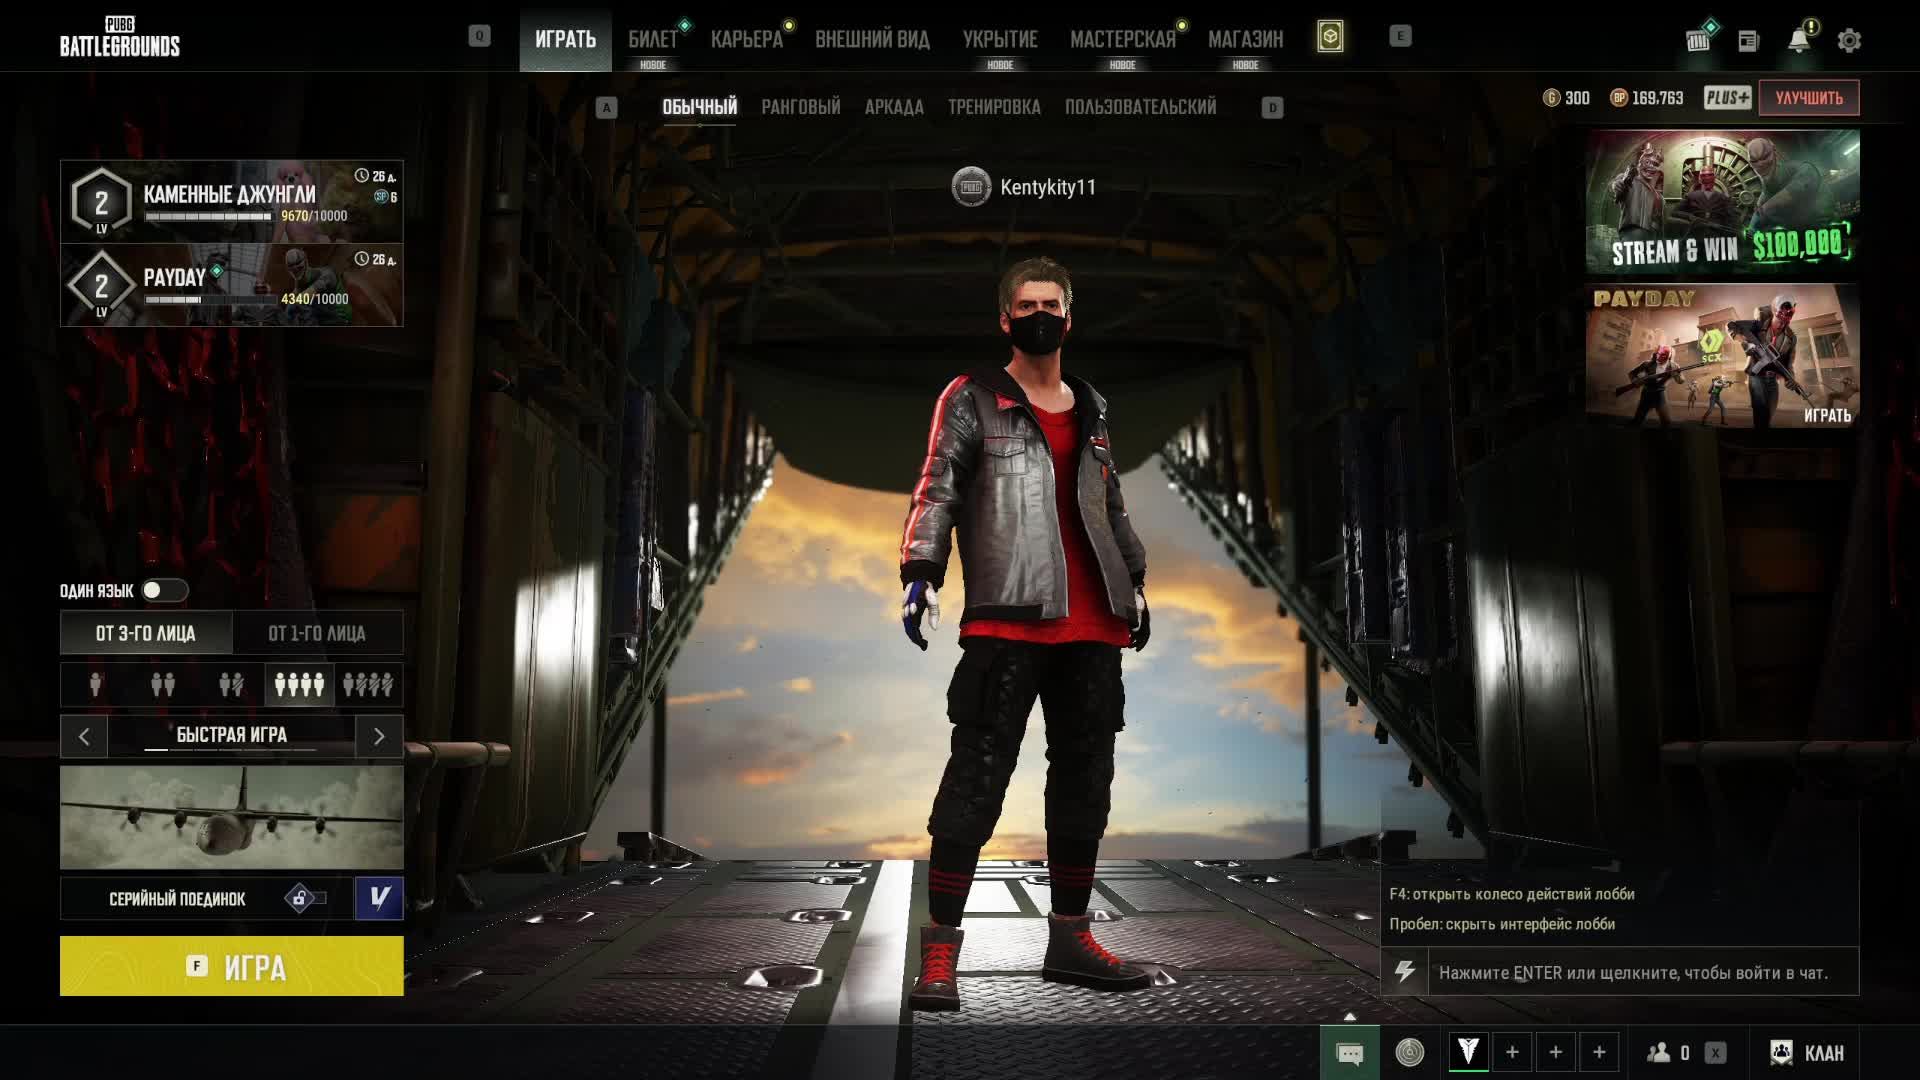Select От 1-го лица perspective
This screenshot has height=1080, width=1920.
click(317, 633)
